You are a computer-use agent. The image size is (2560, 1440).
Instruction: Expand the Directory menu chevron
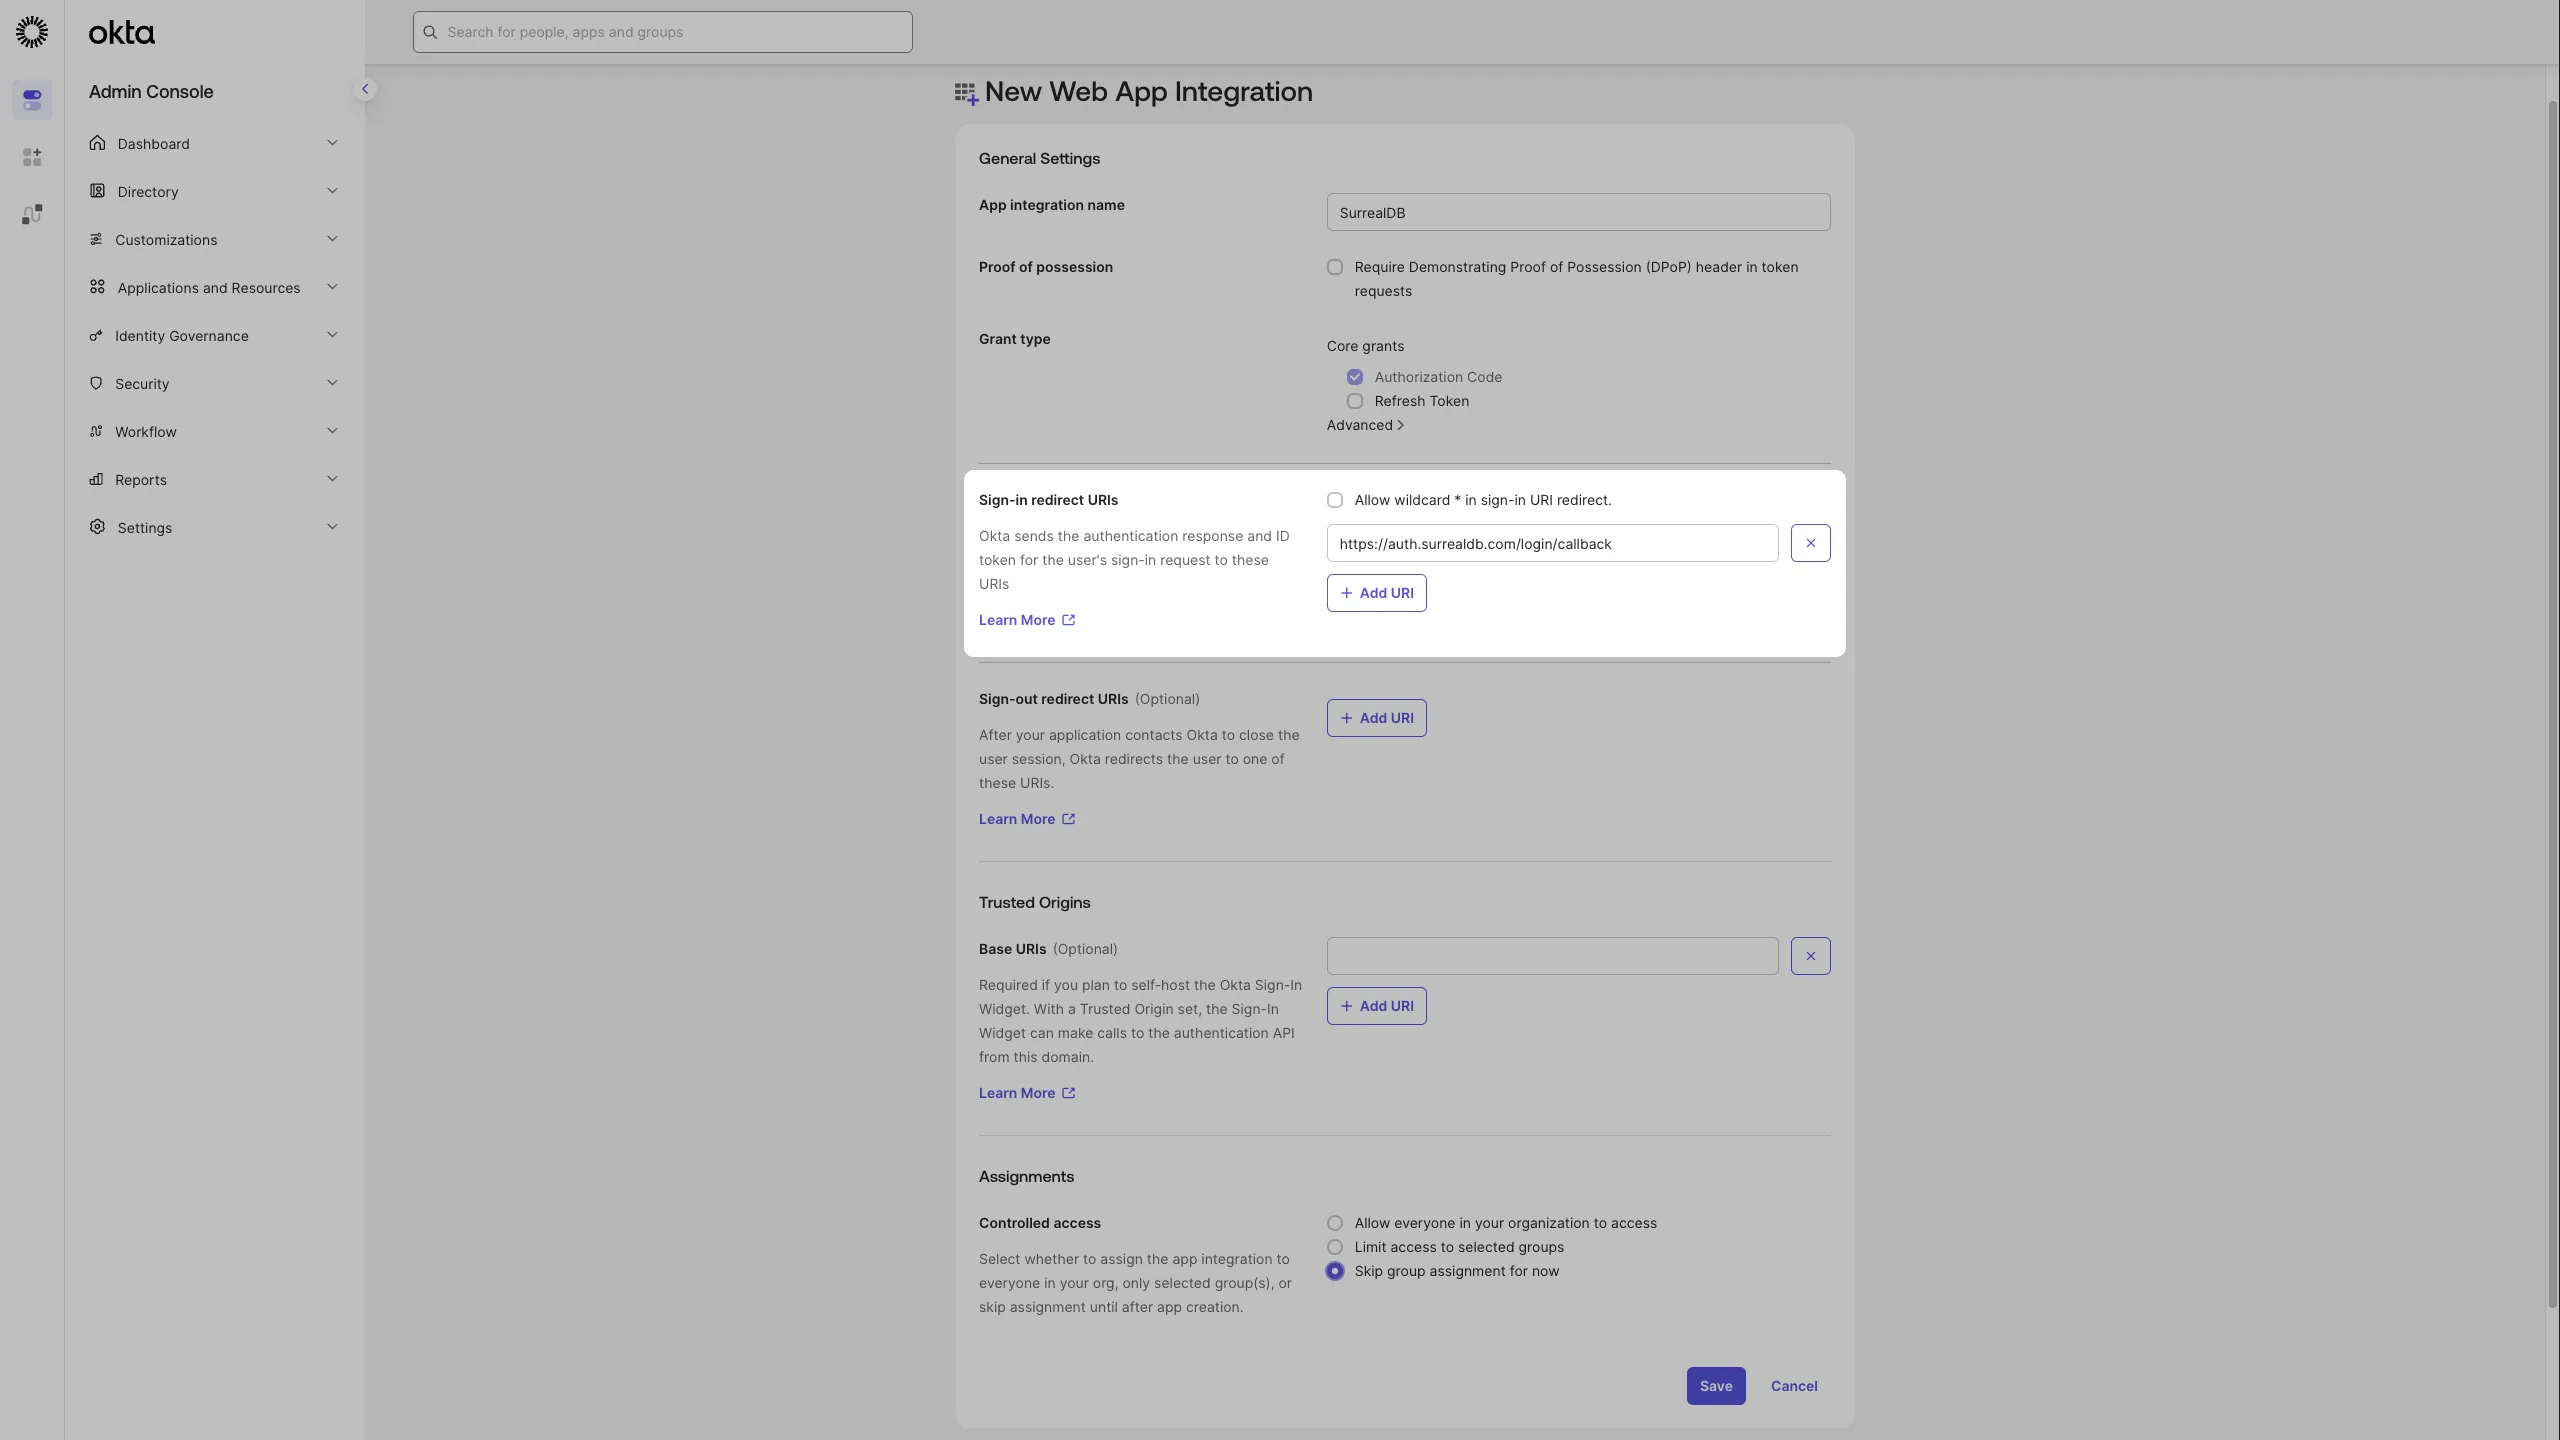pos(332,191)
